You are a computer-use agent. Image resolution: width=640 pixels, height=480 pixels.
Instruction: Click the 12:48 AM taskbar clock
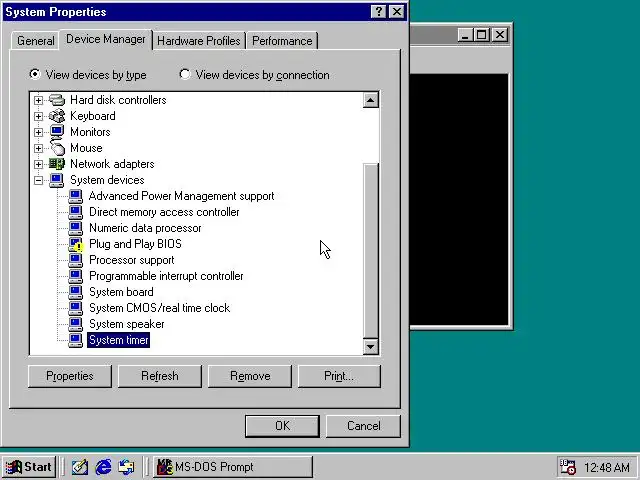point(607,467)
